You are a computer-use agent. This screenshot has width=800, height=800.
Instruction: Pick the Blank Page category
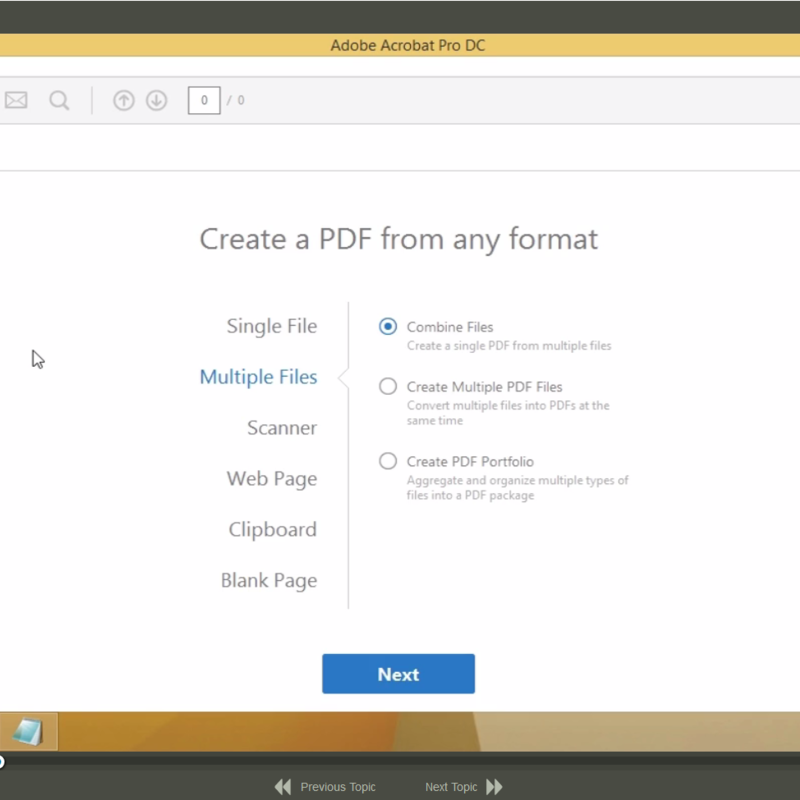[x=269, y=581]
